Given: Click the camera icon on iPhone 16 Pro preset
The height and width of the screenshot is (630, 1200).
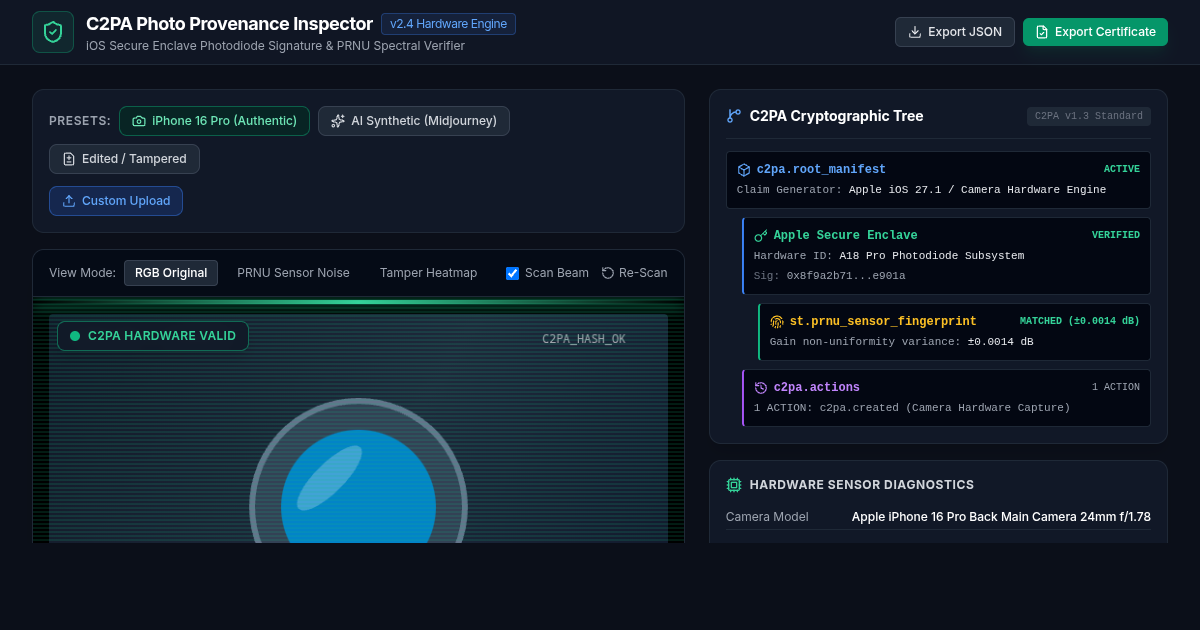Looking at the screenshot, I should tap(139, 121).
